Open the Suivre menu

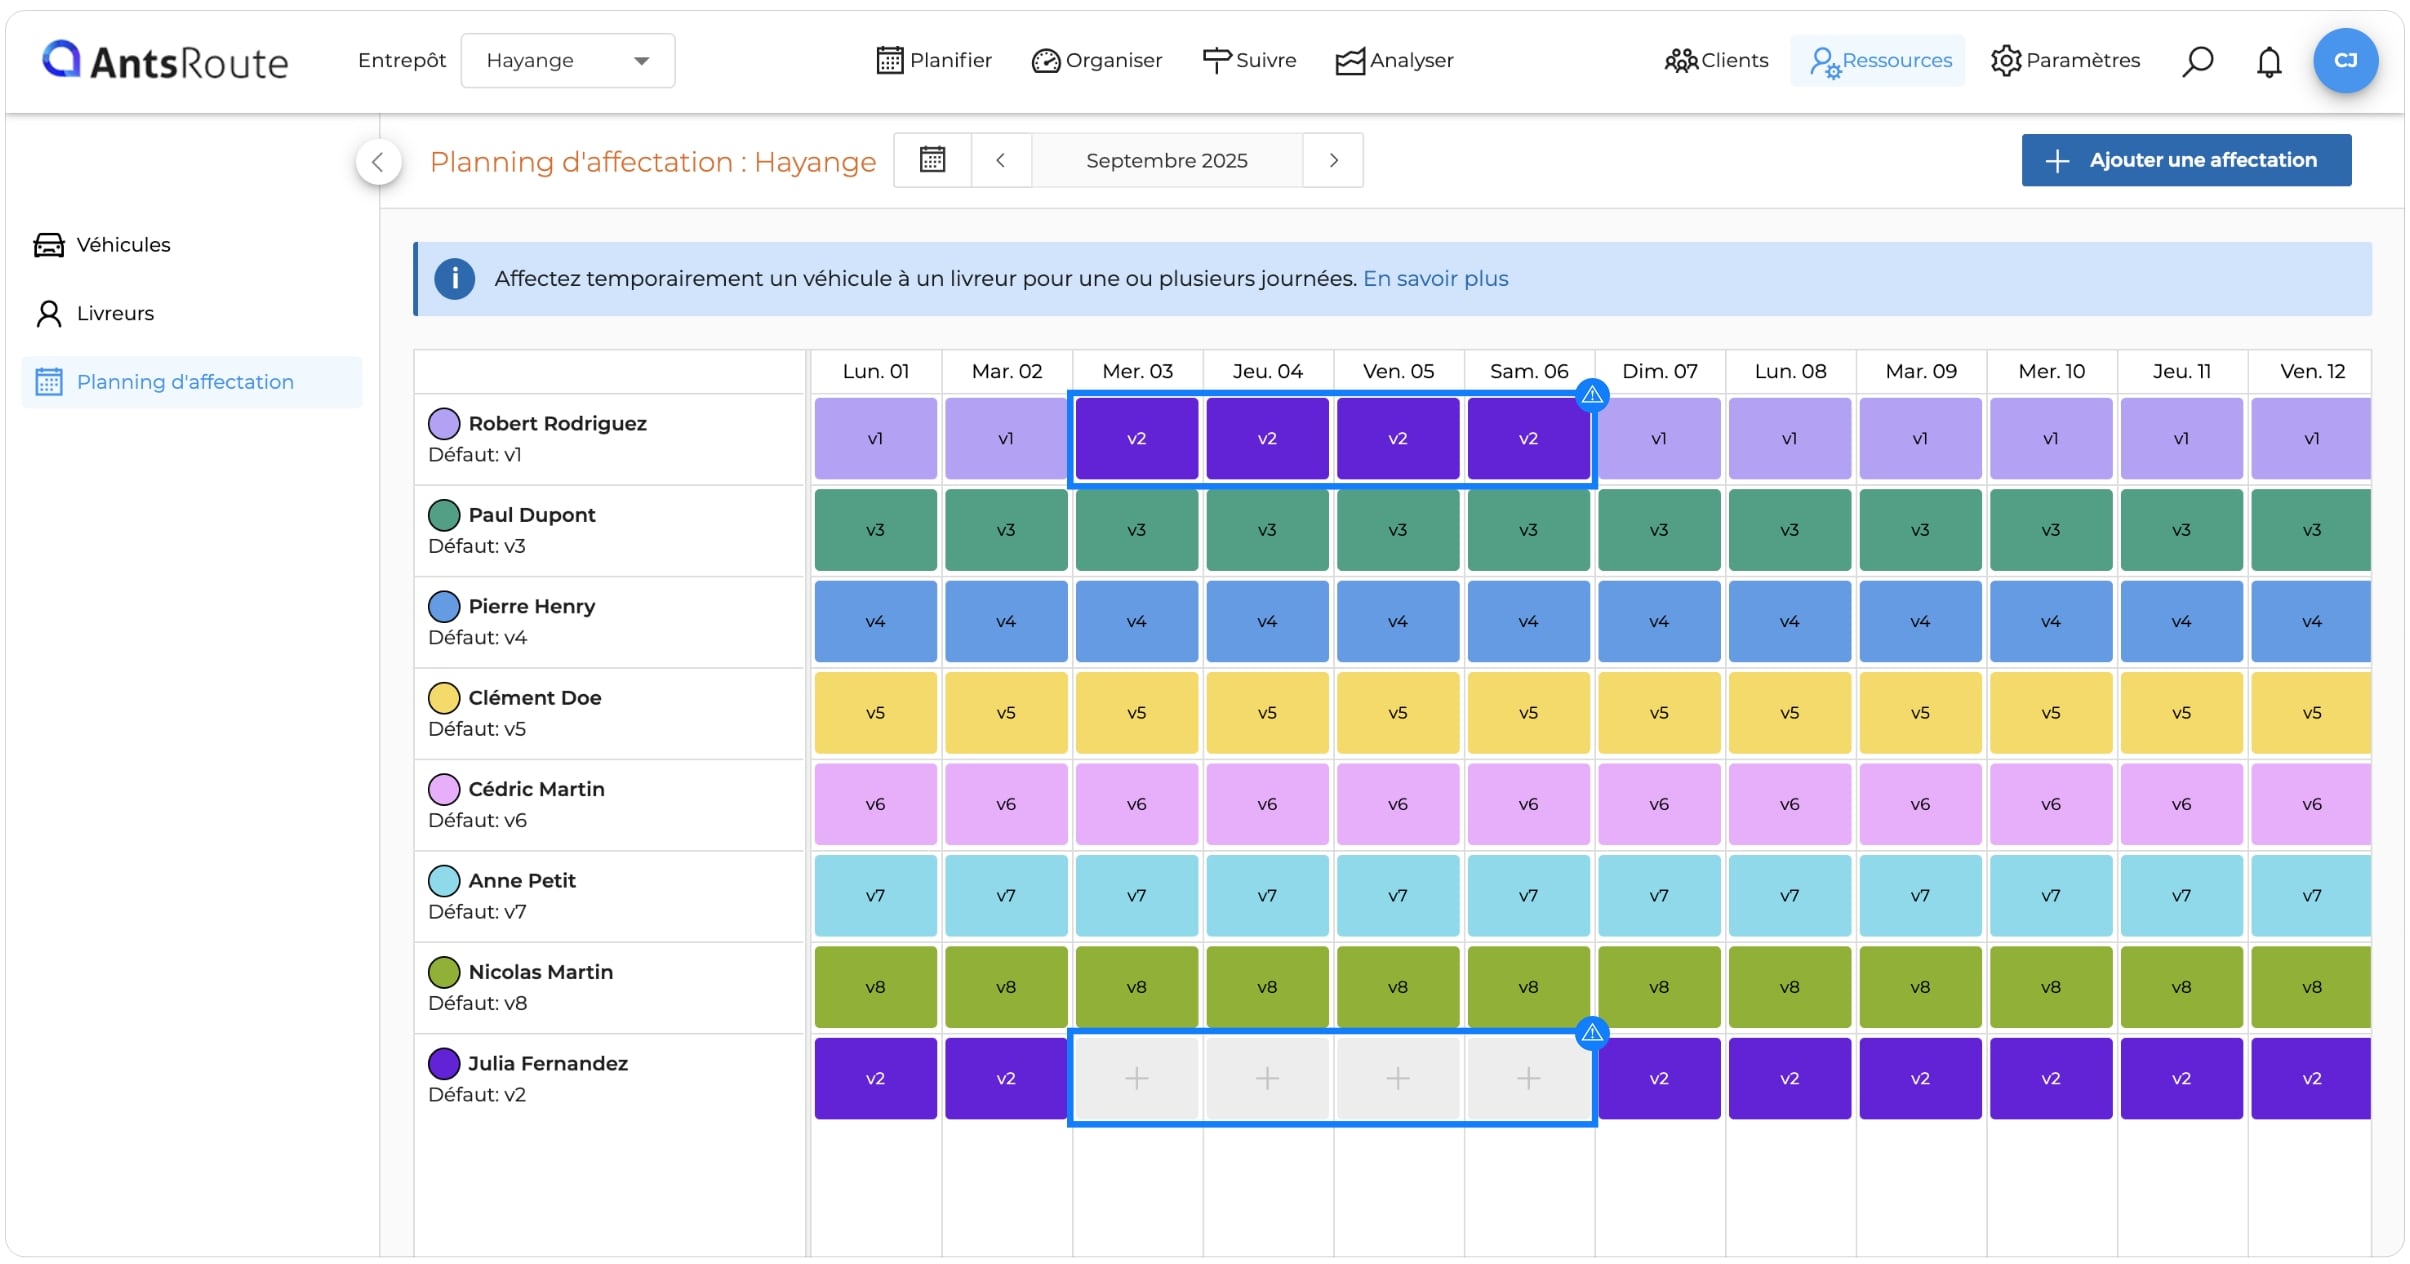tap(1249, 60)
